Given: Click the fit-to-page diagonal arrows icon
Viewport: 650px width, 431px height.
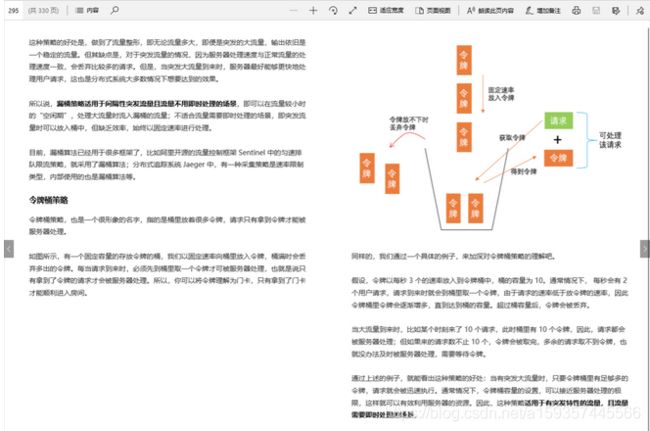Looking at the screenshot, I should pyautogui.click(x=353, y=10).
